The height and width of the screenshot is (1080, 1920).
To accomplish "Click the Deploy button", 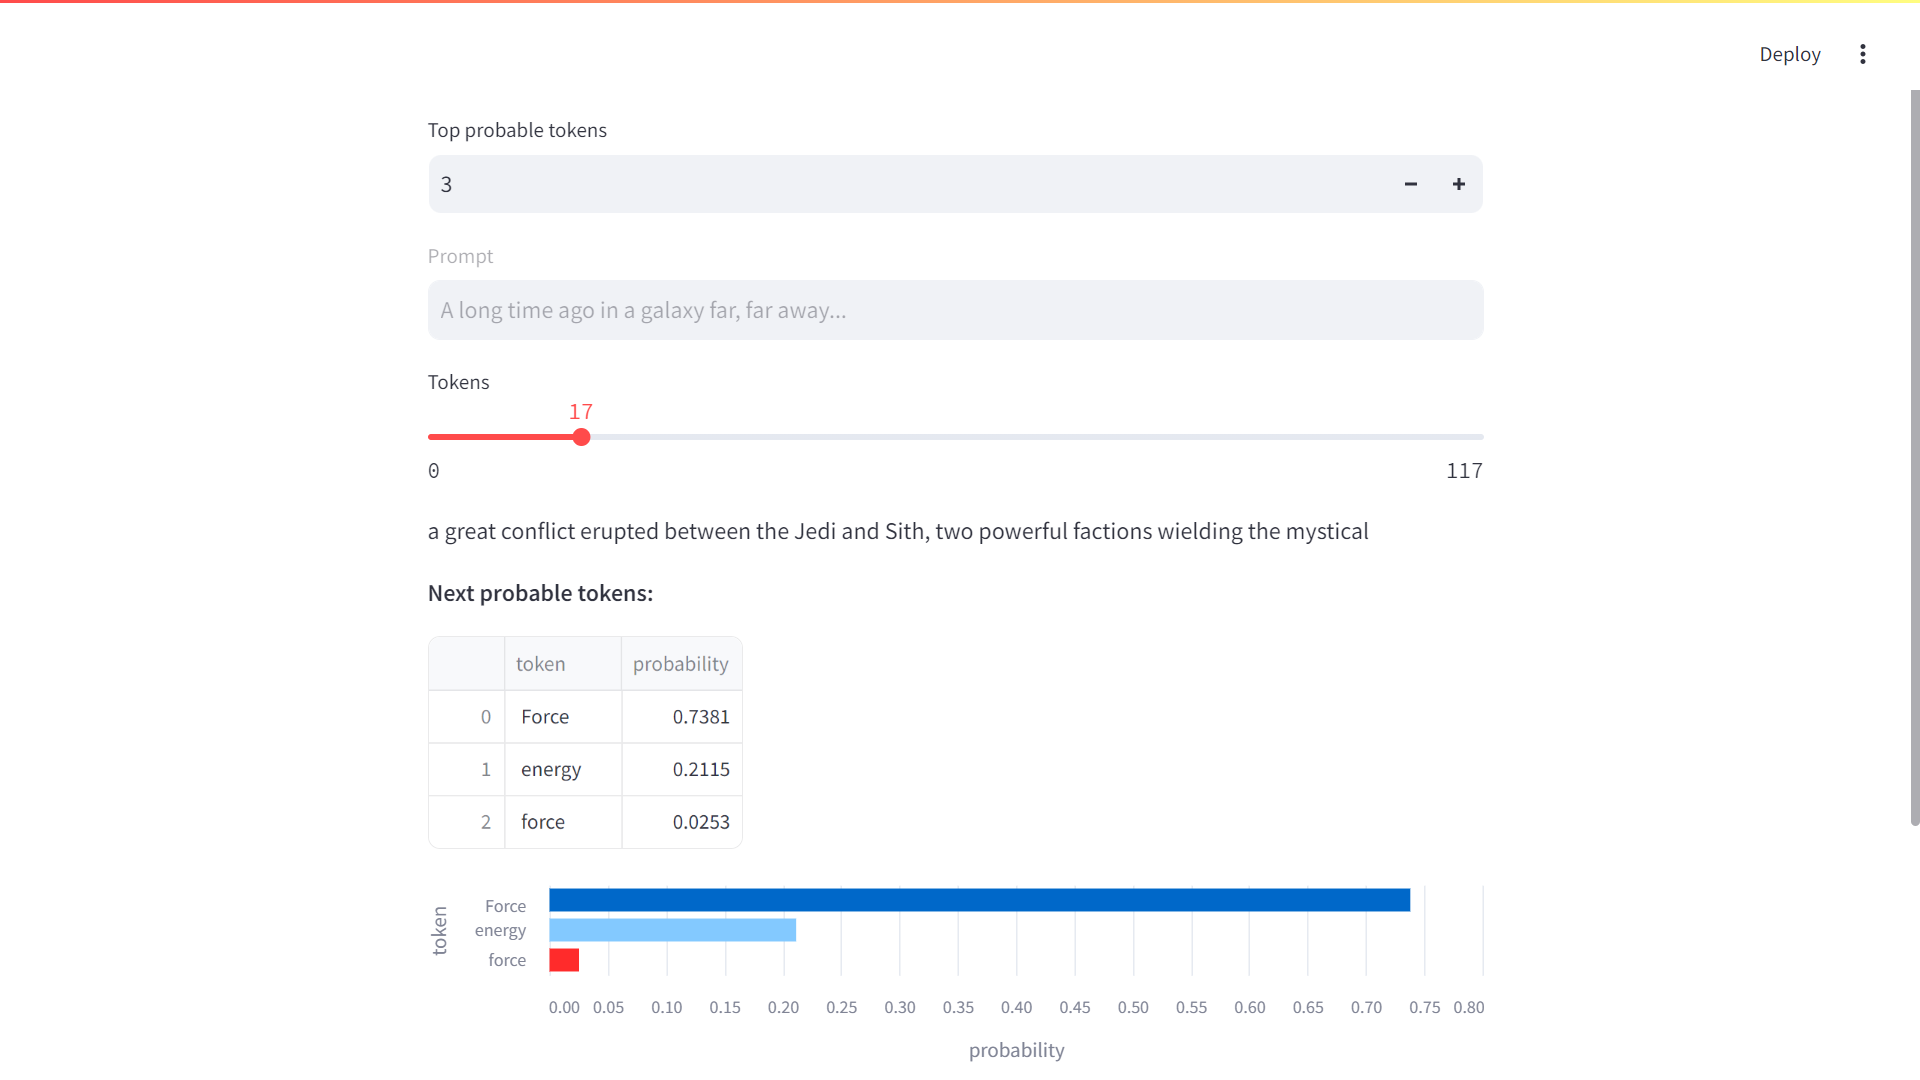I will 1790,54.
